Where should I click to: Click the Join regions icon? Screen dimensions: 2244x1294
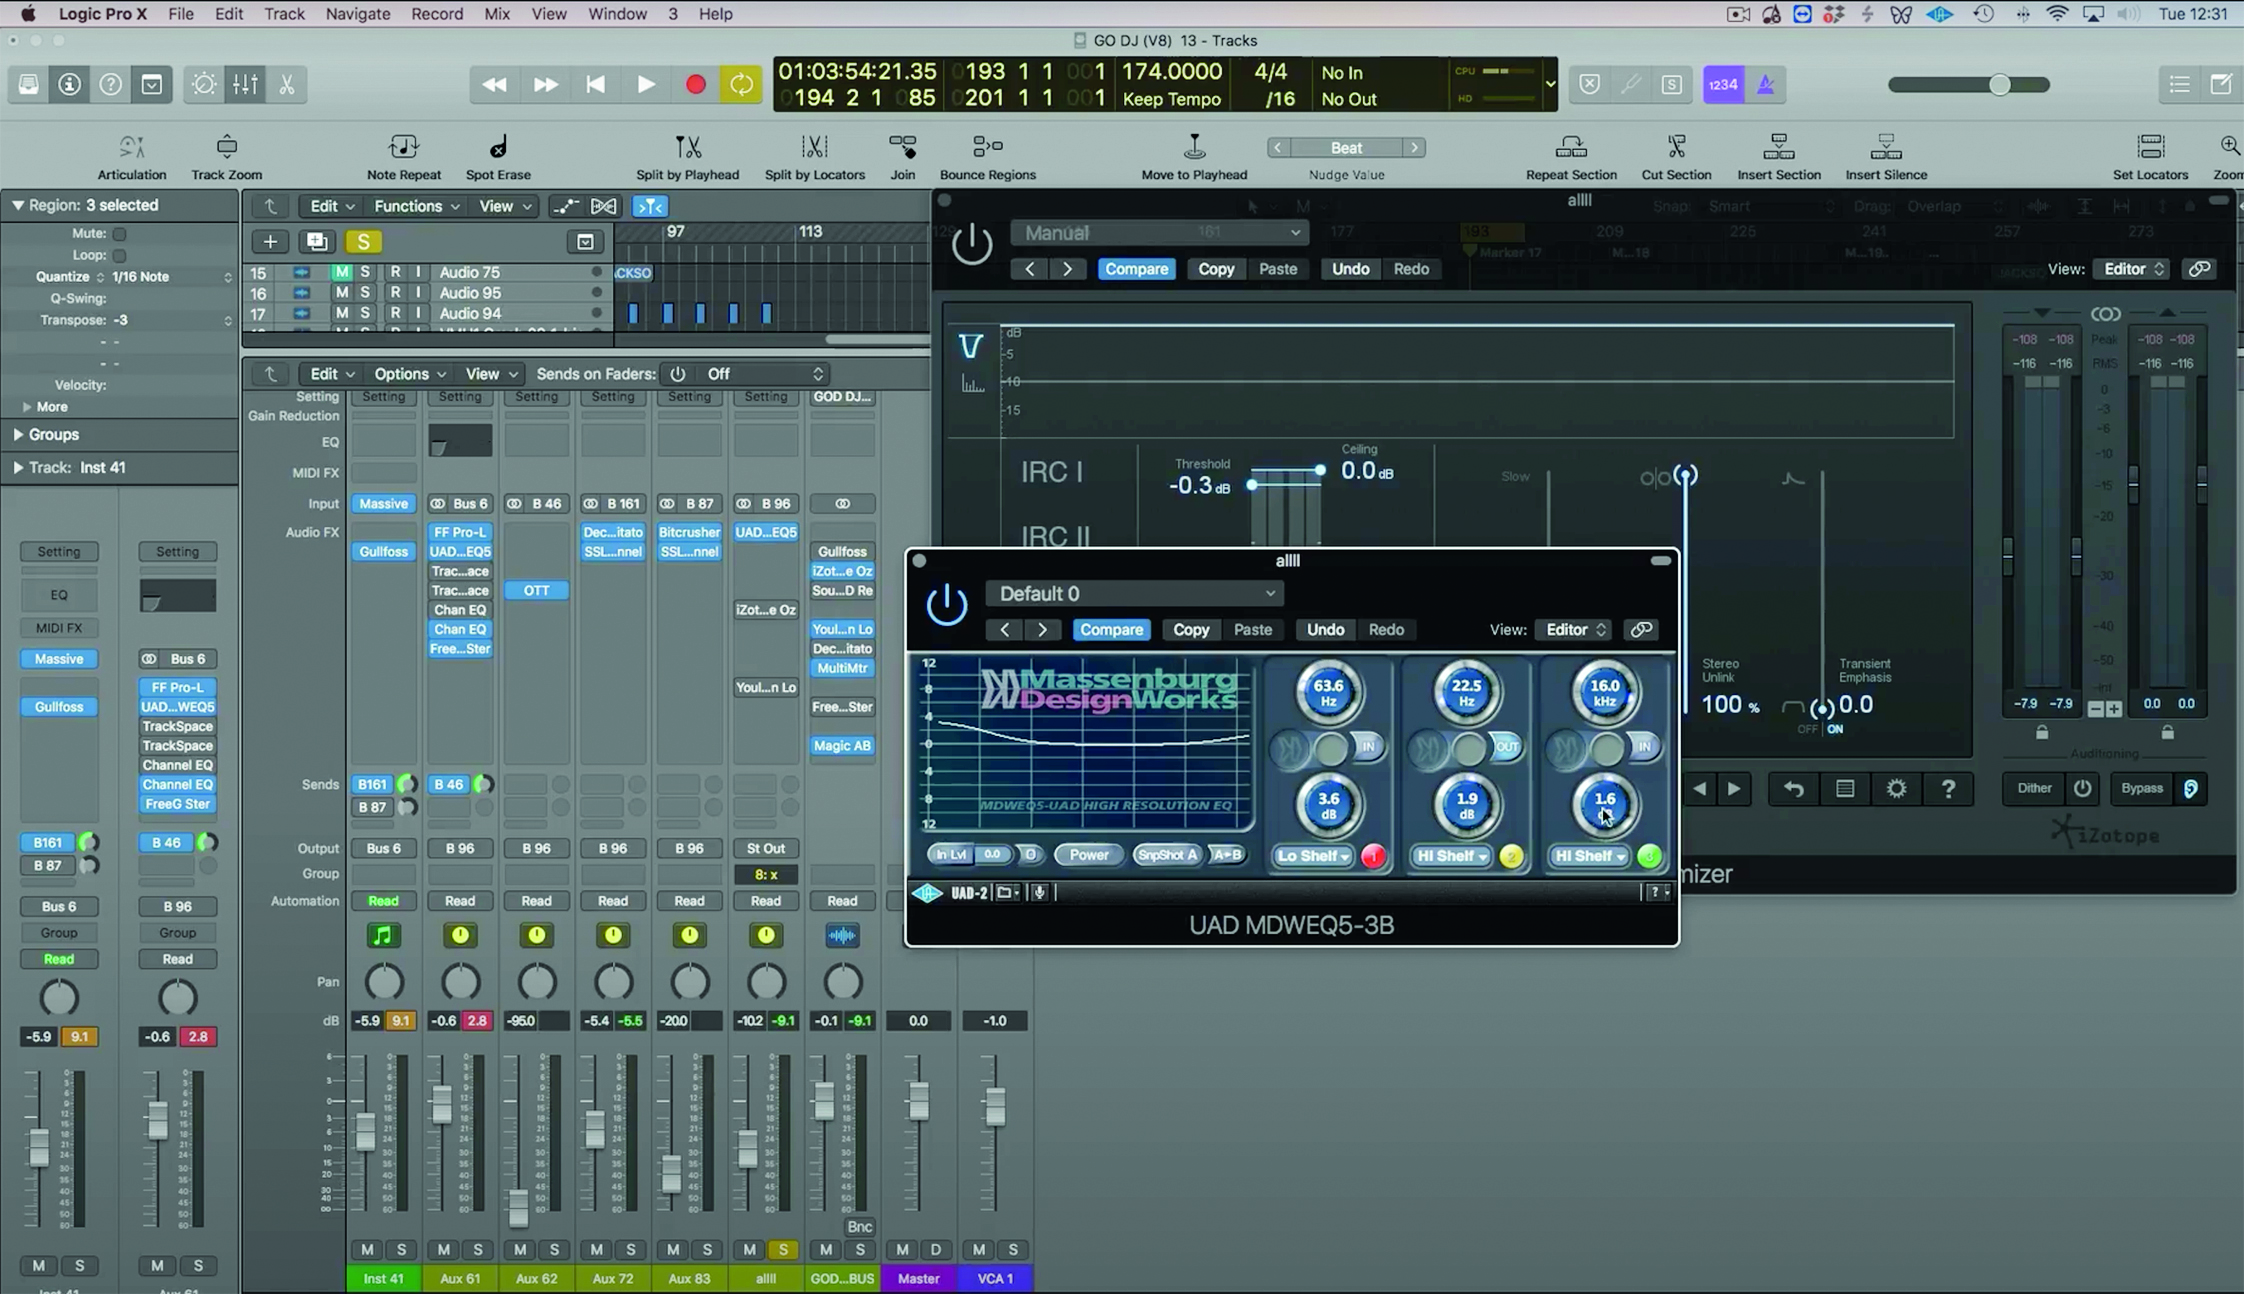903,147
